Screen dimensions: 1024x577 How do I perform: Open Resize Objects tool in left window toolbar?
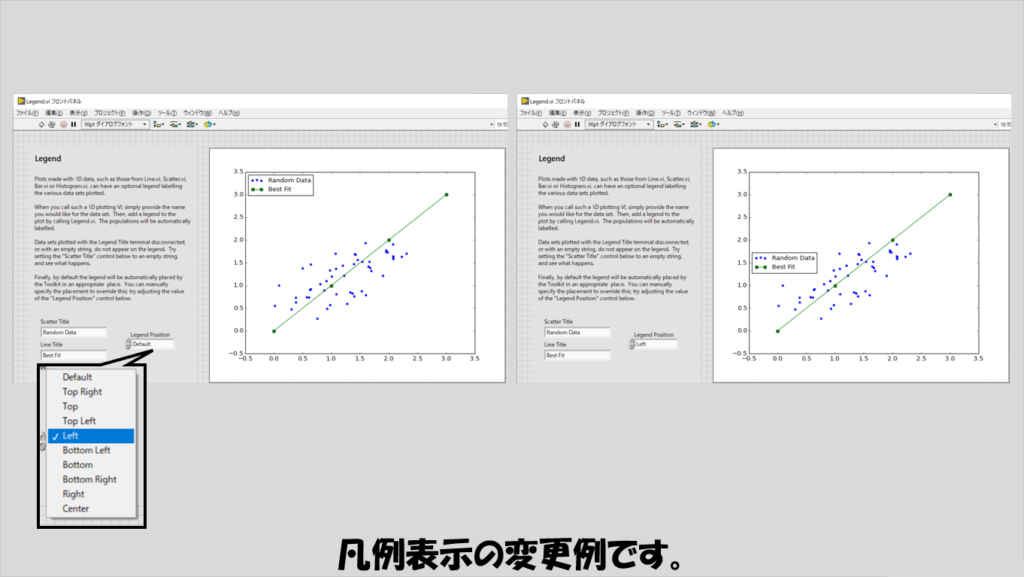pos(193,125)
